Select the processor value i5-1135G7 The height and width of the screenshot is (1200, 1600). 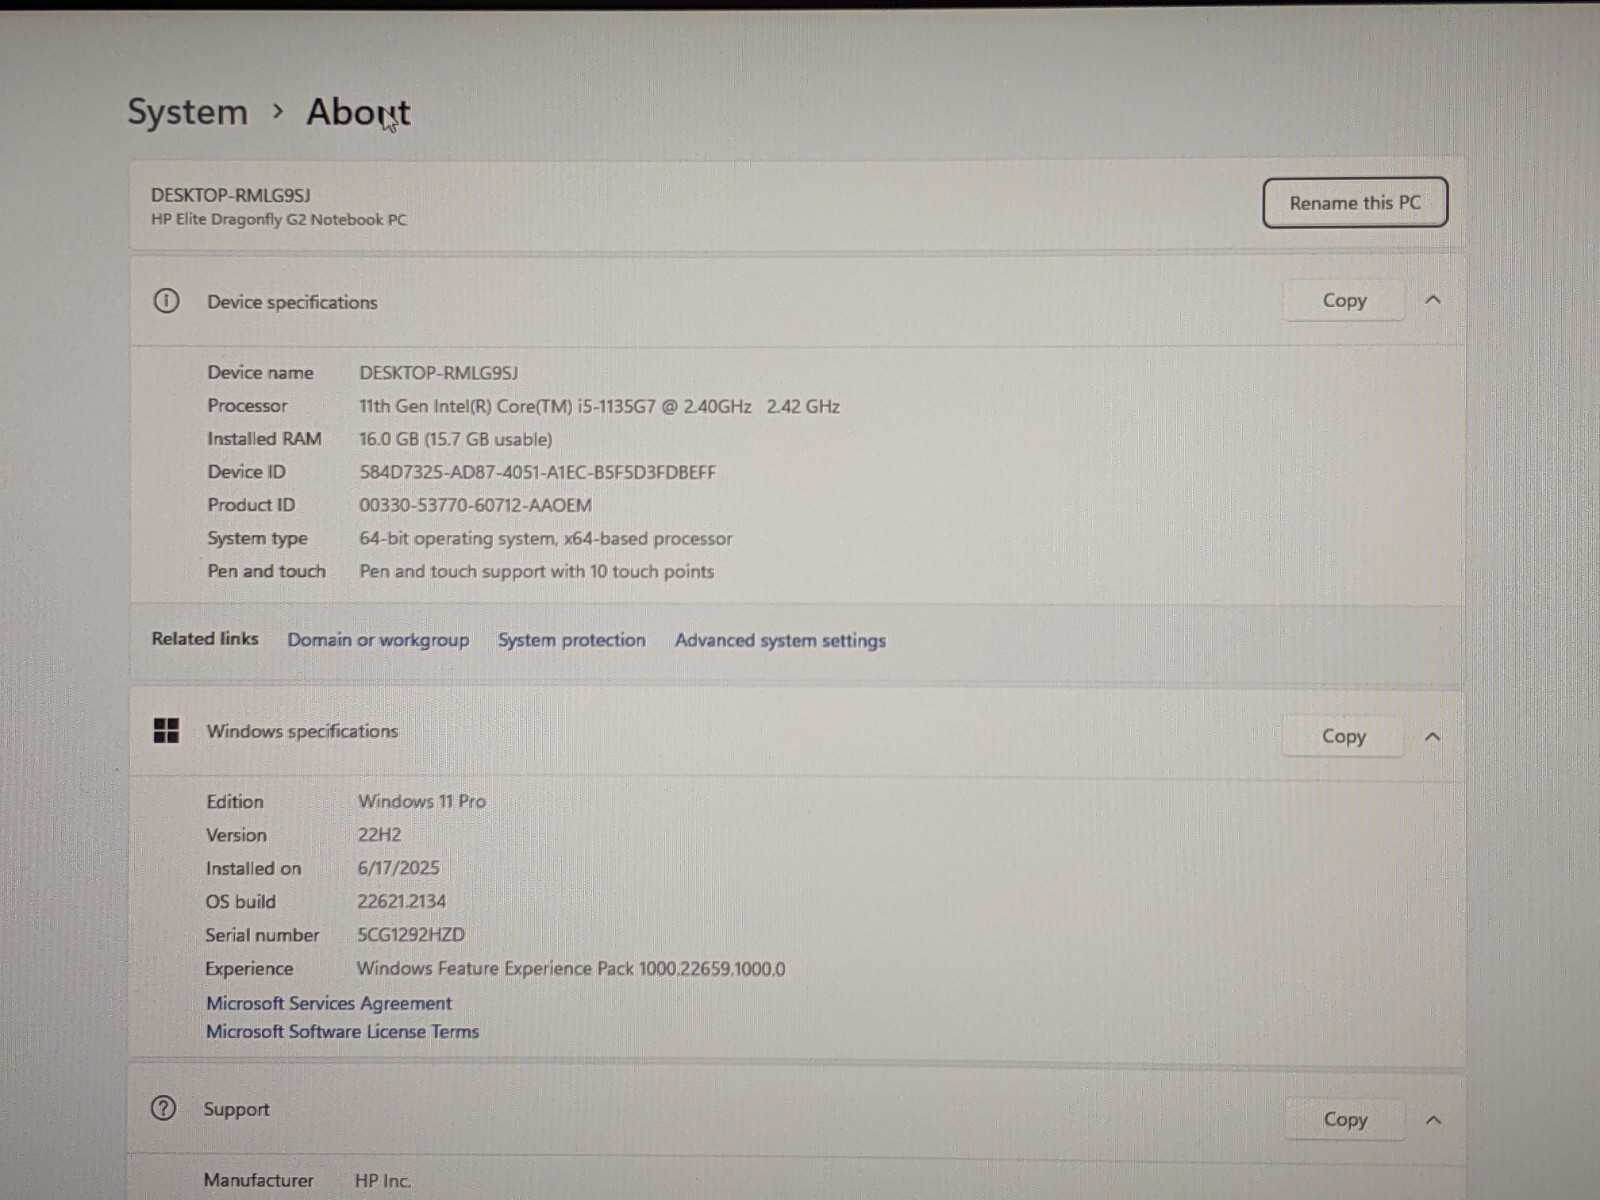pyautogui.click(x=599, y=406)
